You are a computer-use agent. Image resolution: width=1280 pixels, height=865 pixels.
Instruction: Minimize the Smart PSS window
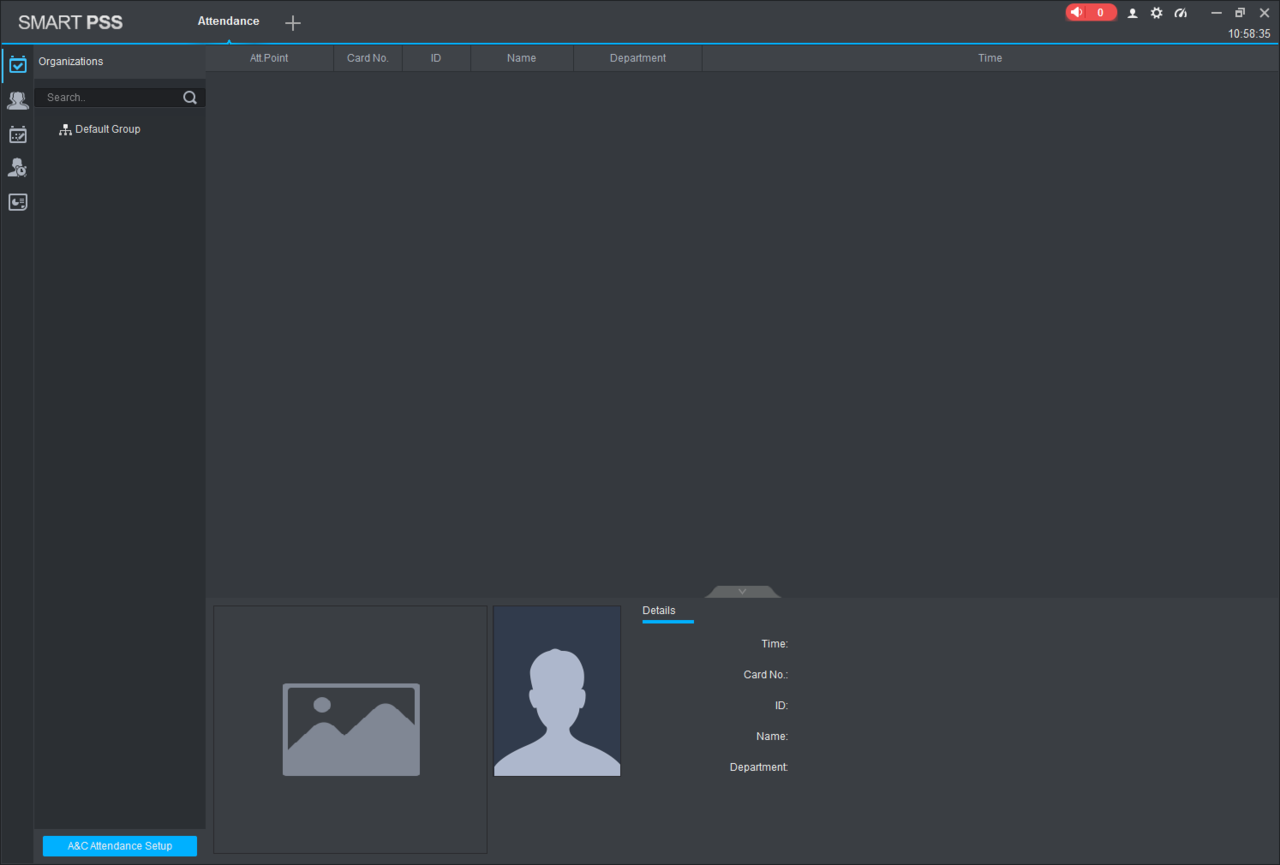tap(1216, 13)
